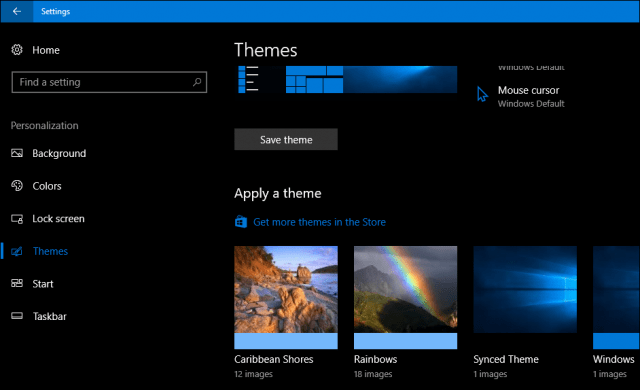Click the Rainbows name text
Image resolution: width=640 pixels, height=390 pixels.
375,359
